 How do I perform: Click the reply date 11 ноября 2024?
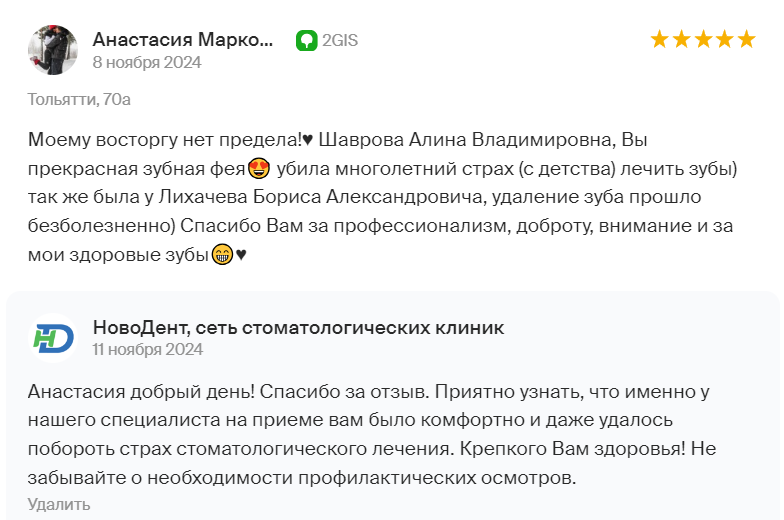tap(148, 350)
